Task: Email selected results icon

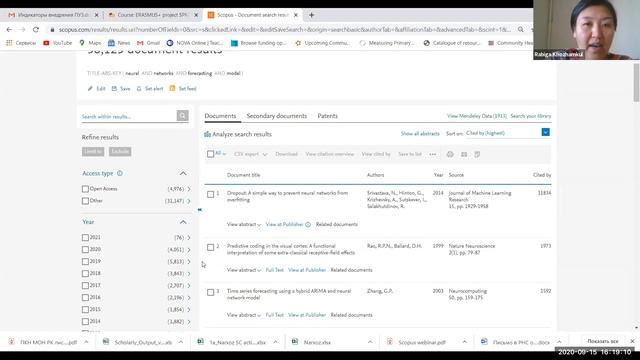Action: pyautogui.click(x=464, y=154)
